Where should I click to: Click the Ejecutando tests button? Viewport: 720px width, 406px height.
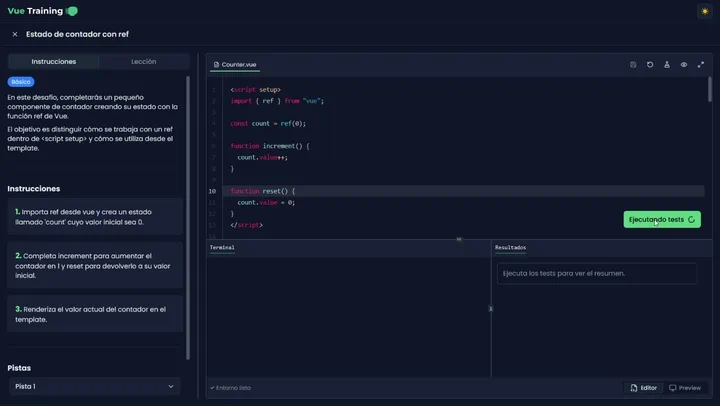pyautogui.click(x=662, y=220)
